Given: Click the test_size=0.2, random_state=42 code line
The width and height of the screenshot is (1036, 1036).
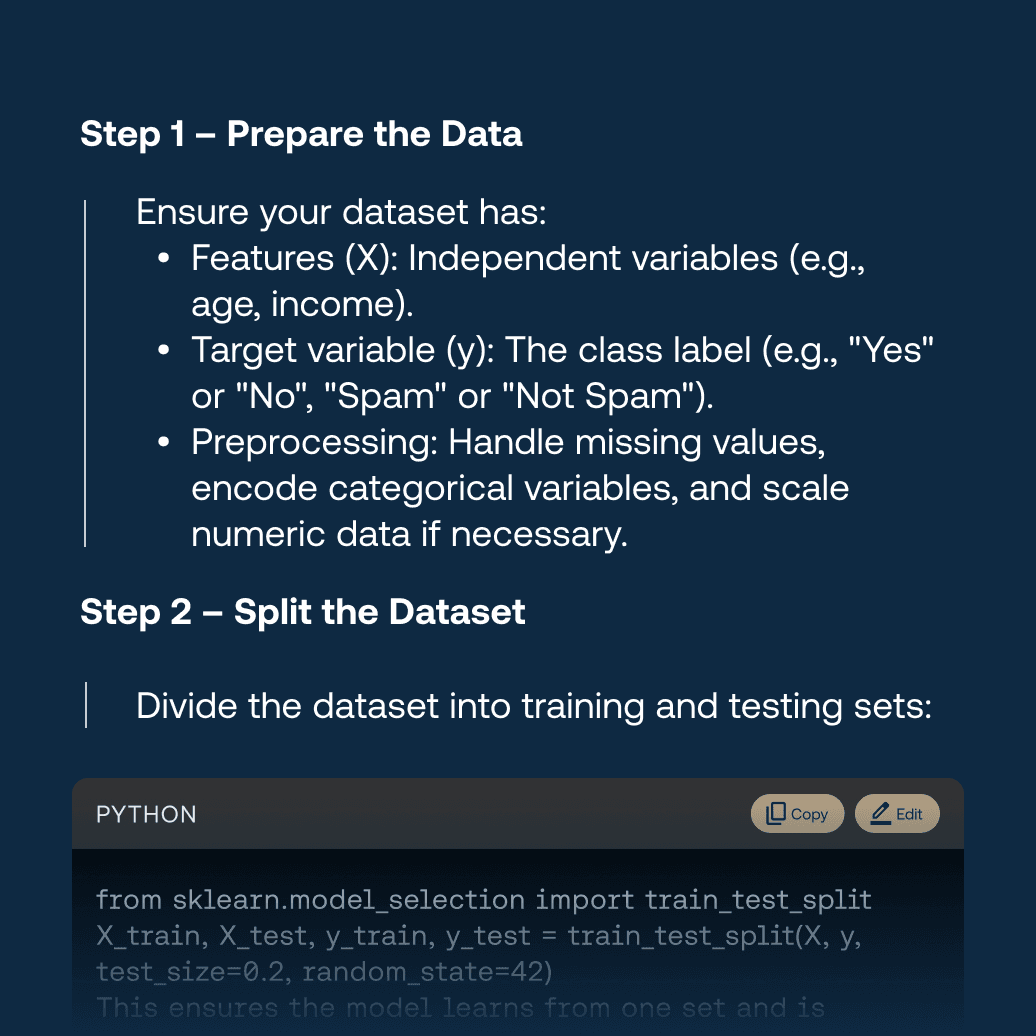Looking at the screenshot, I should click(324, 972).
